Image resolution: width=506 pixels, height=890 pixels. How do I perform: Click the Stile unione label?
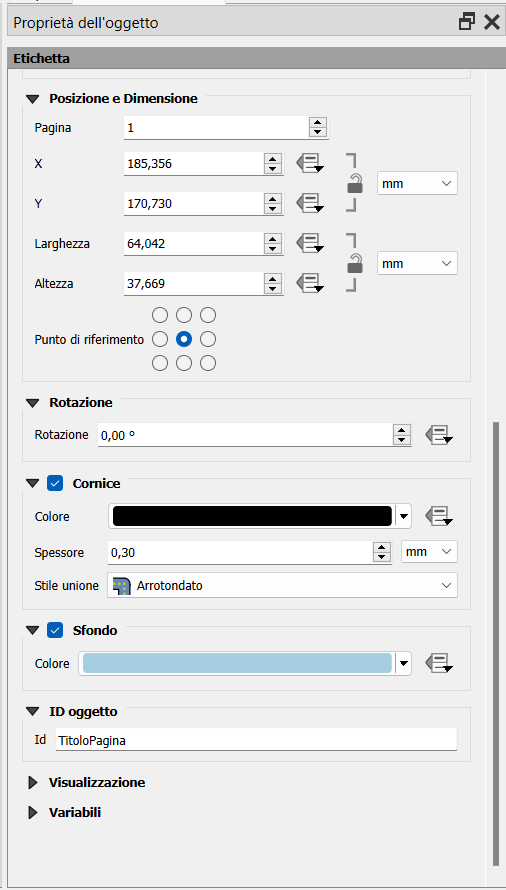point(66,585)
